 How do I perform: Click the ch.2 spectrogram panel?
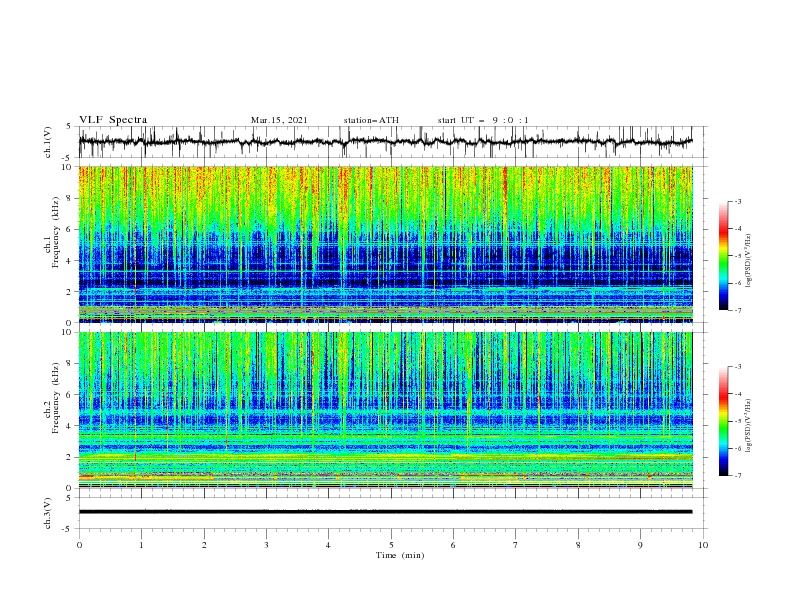[385, 410]
